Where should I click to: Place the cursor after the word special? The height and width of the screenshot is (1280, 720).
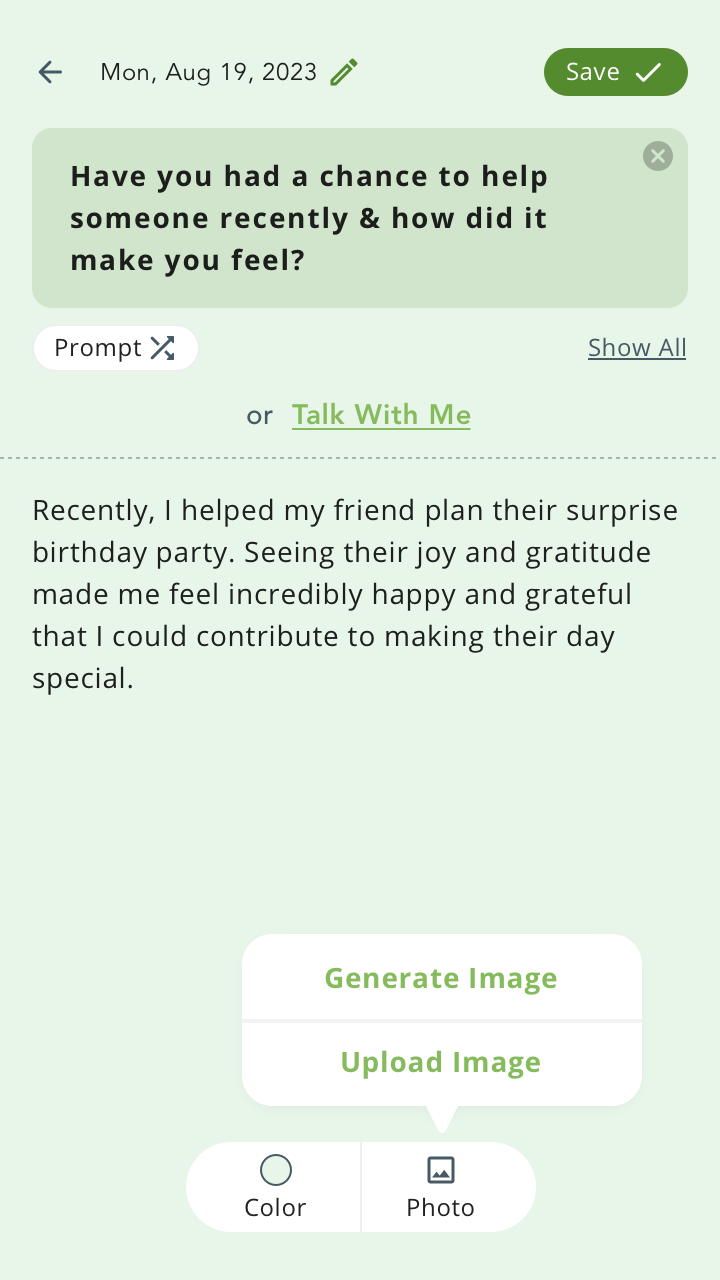(x=136, y=680)
